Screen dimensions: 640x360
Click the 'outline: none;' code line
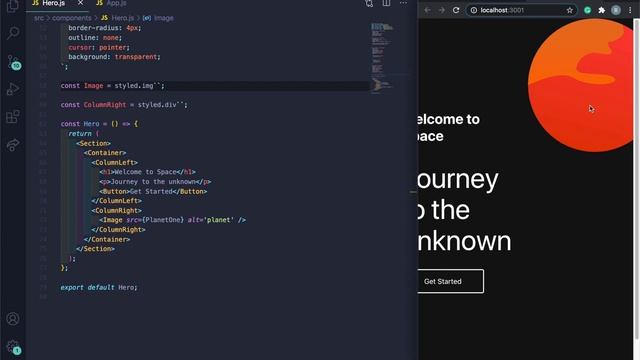[x=95, y=38]
